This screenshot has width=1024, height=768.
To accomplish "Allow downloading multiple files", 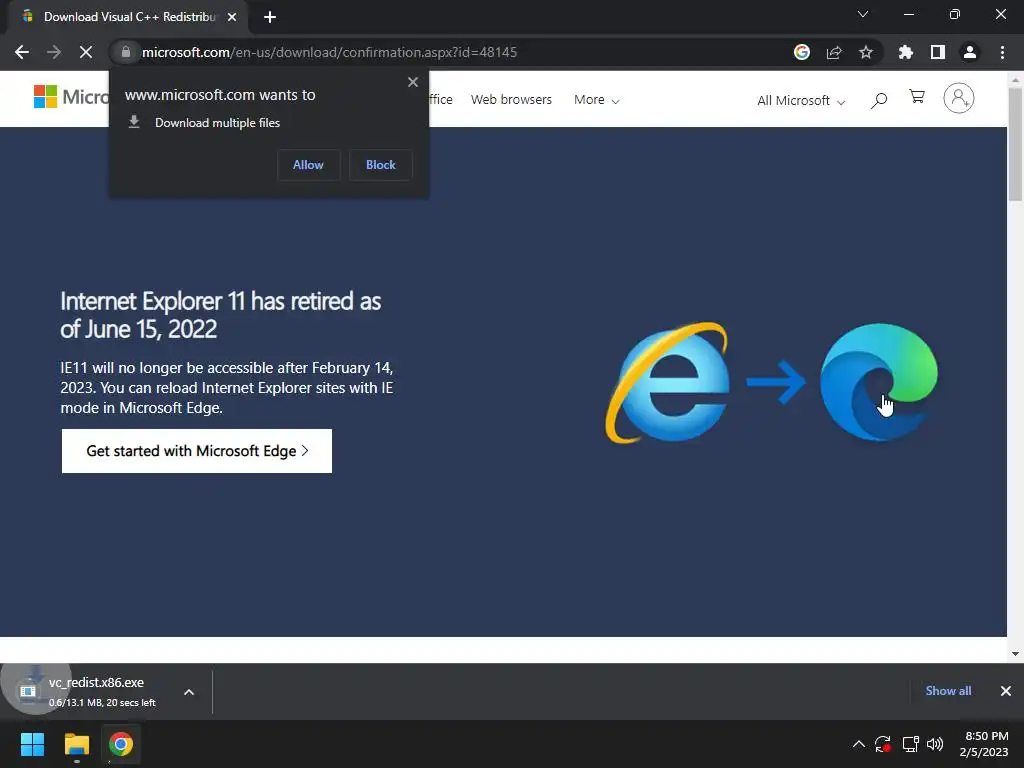I will tap(308, 165).
